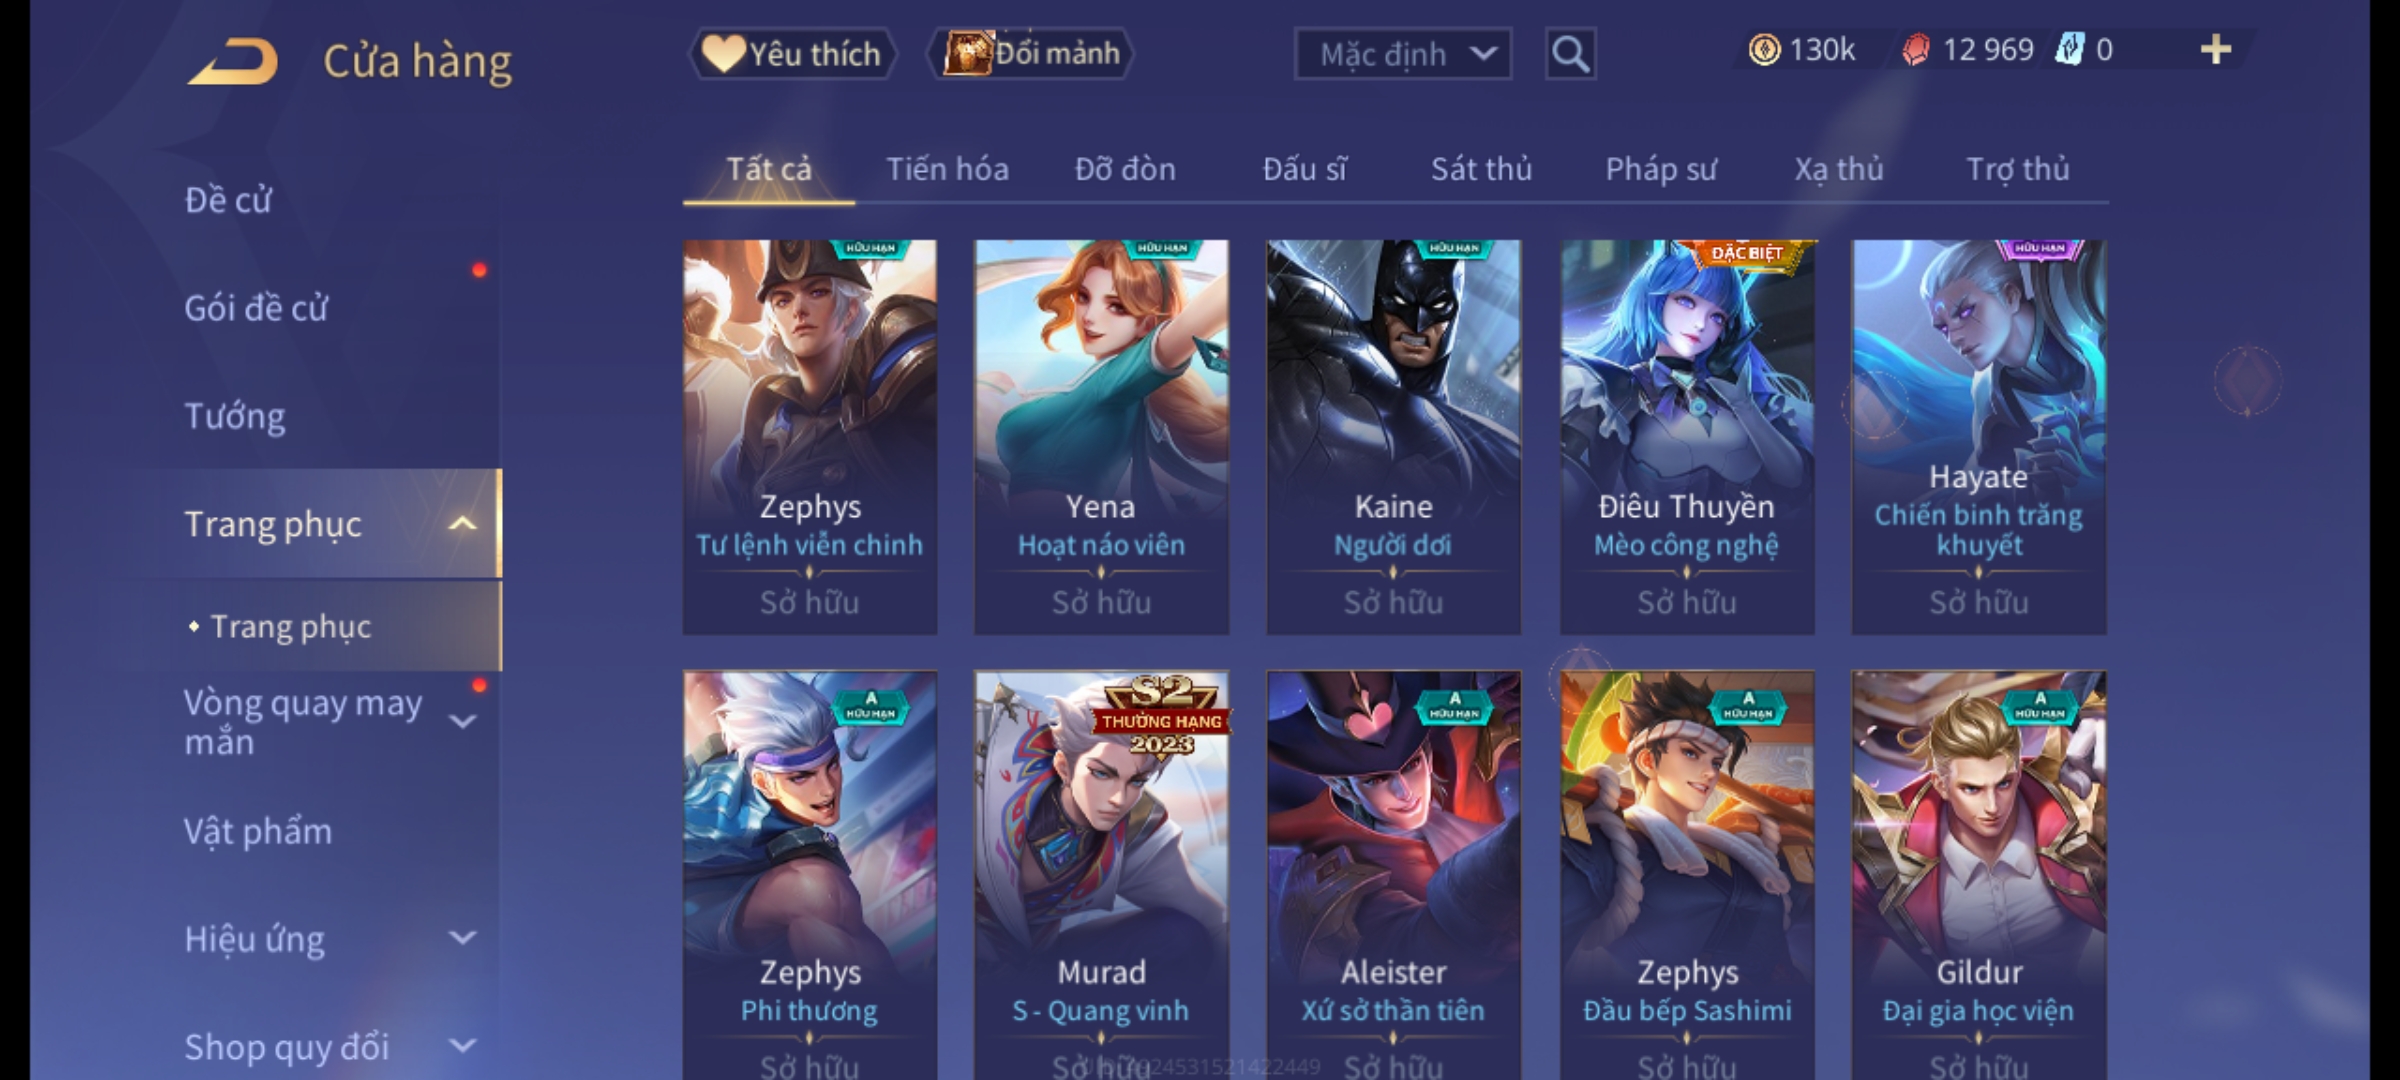
Task: Select Kaine Người dơi skin card
Action: point(1393,437)
